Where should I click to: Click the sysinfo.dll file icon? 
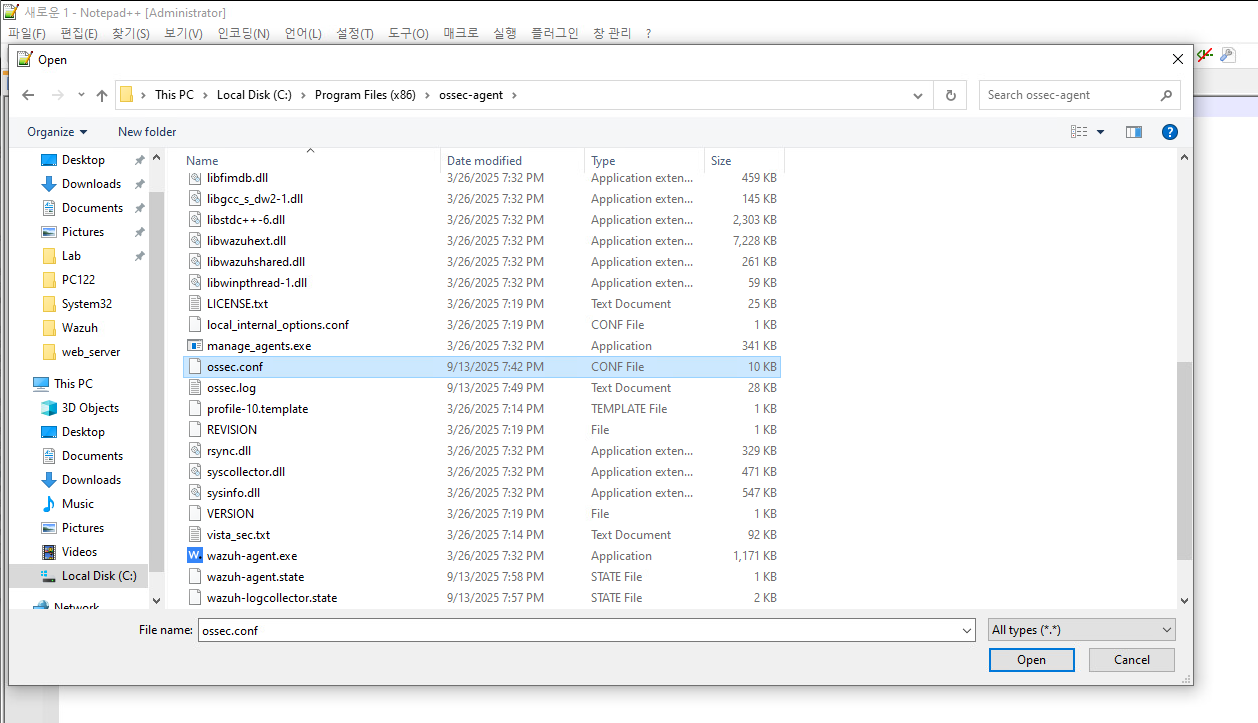pyautogui.click(x=195, y=493)
